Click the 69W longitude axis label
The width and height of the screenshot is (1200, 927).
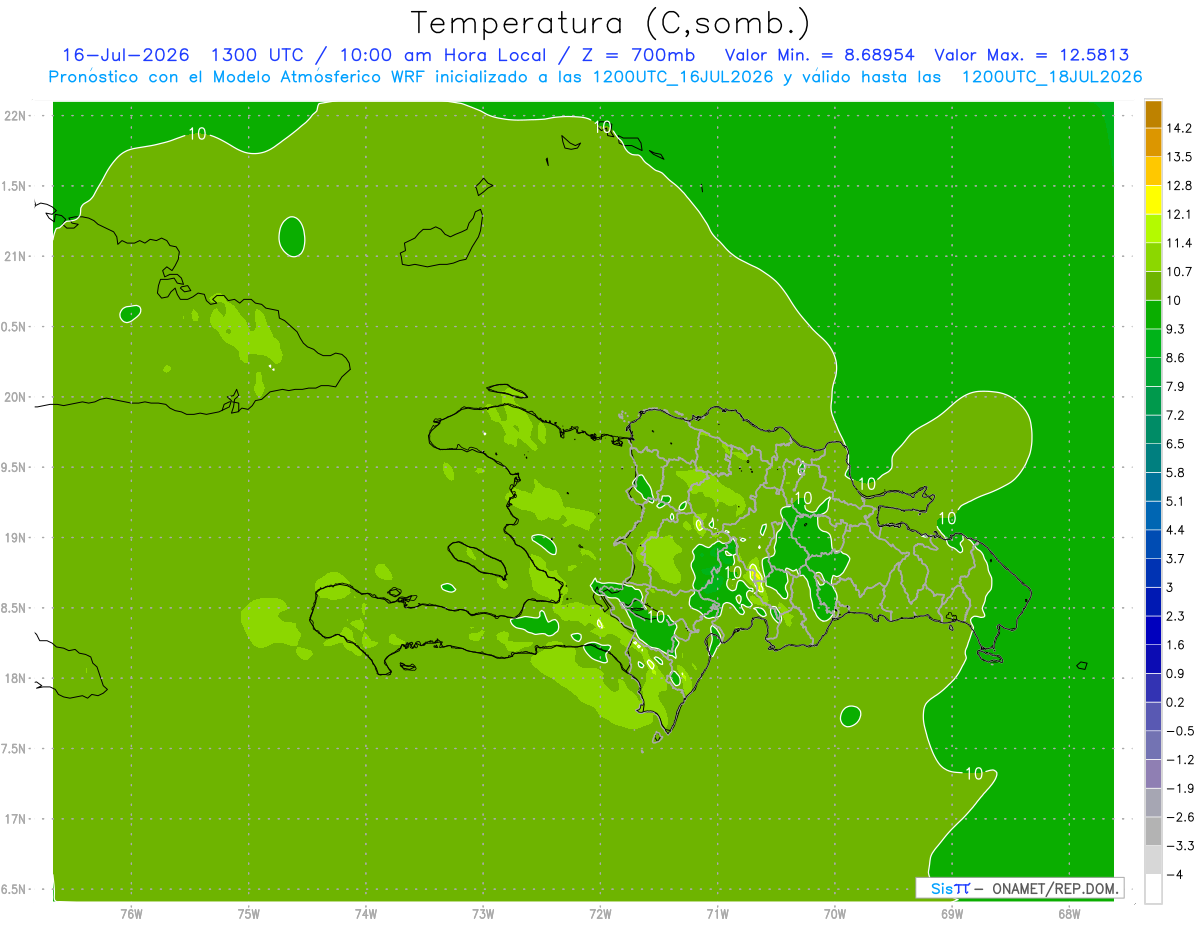pos(951,913)
